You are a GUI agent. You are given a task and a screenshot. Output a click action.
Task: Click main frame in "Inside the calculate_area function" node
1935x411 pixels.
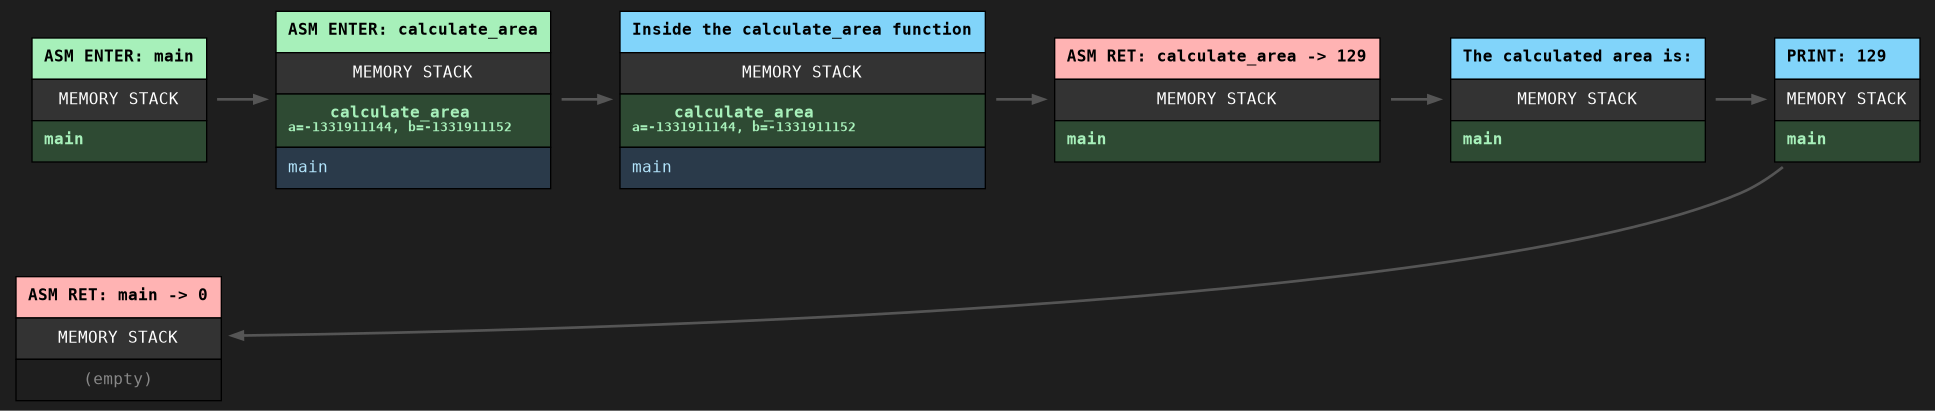coord(802,168)
